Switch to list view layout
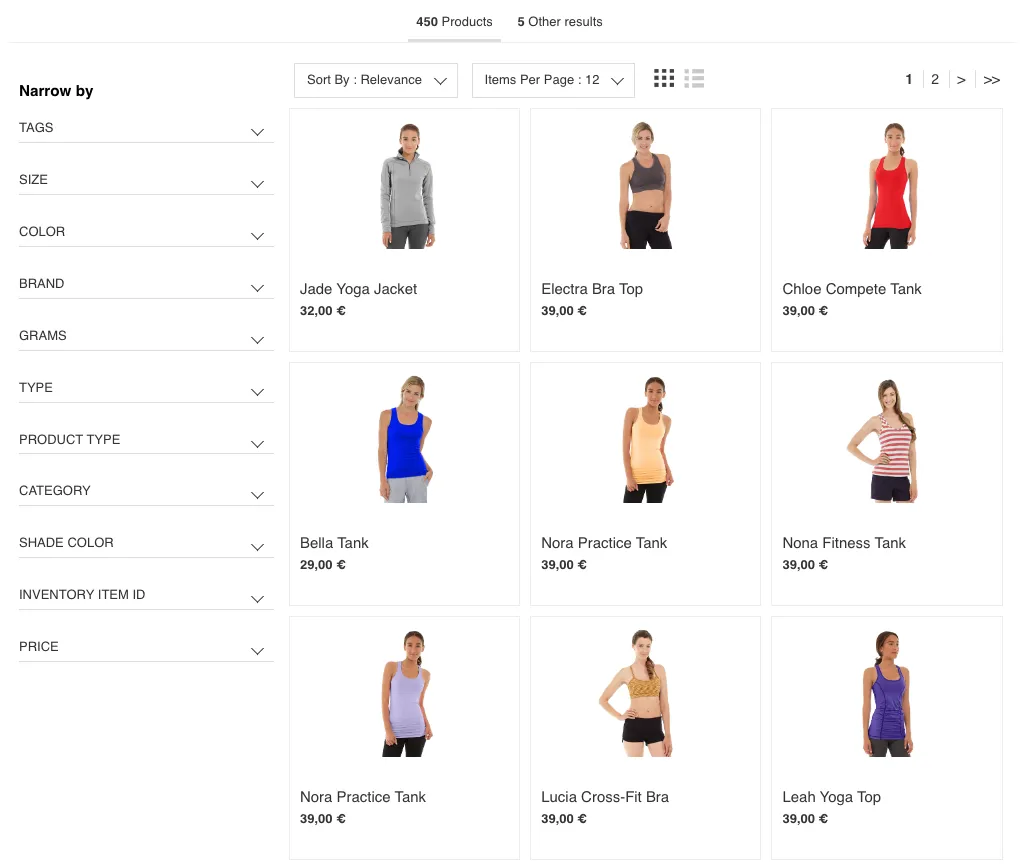 point(694,78)
